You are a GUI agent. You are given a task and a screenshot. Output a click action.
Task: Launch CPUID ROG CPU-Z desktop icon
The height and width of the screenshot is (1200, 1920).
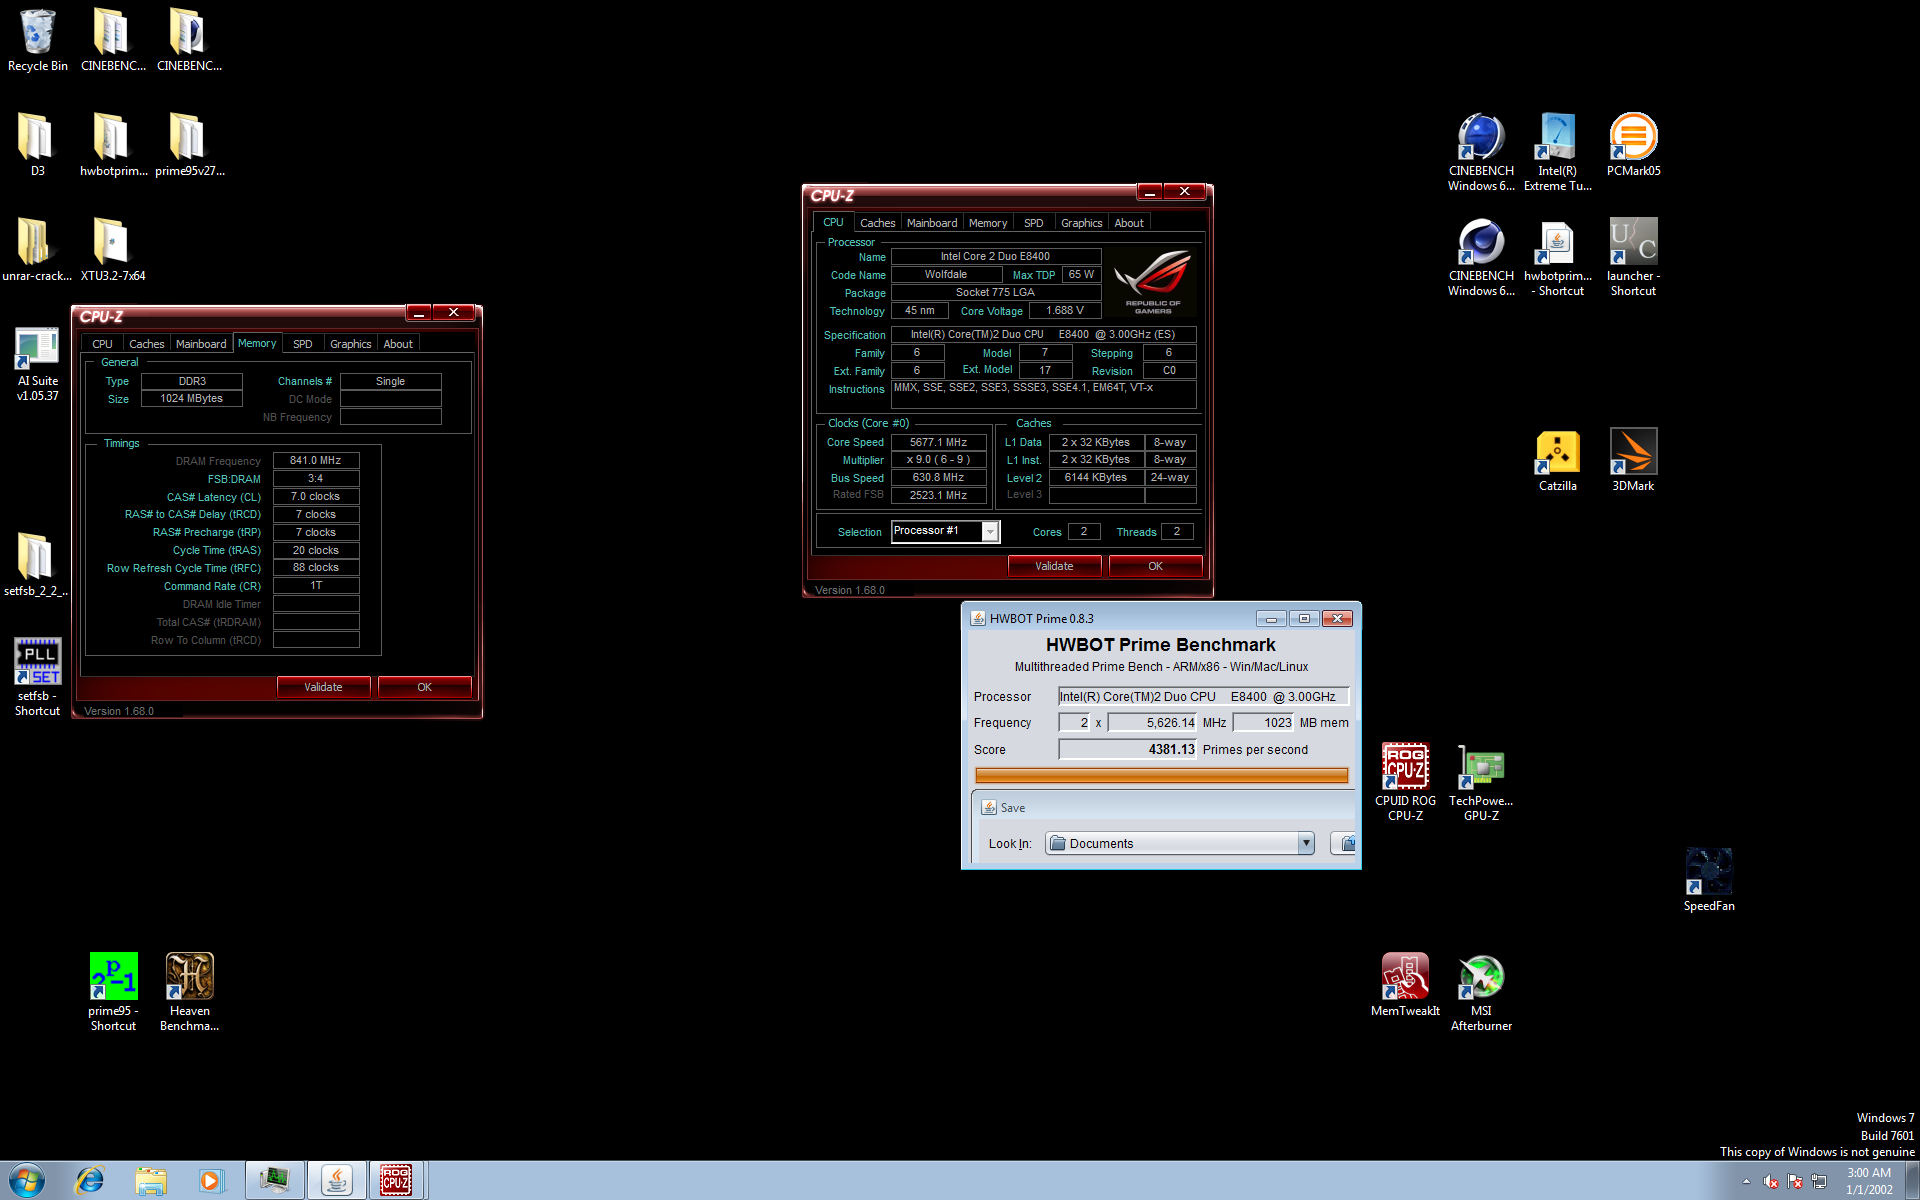(x=1405, y=782)
